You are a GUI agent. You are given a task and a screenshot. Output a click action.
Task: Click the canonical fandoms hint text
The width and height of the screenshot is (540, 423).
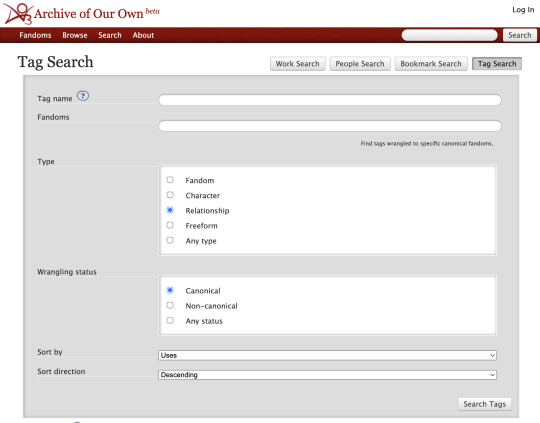pyautogui.click(x=427, y=143)
